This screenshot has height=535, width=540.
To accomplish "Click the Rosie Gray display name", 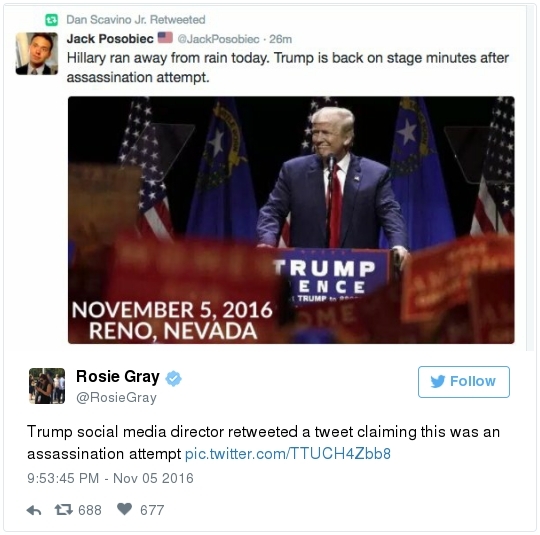I will pos(118,377).
